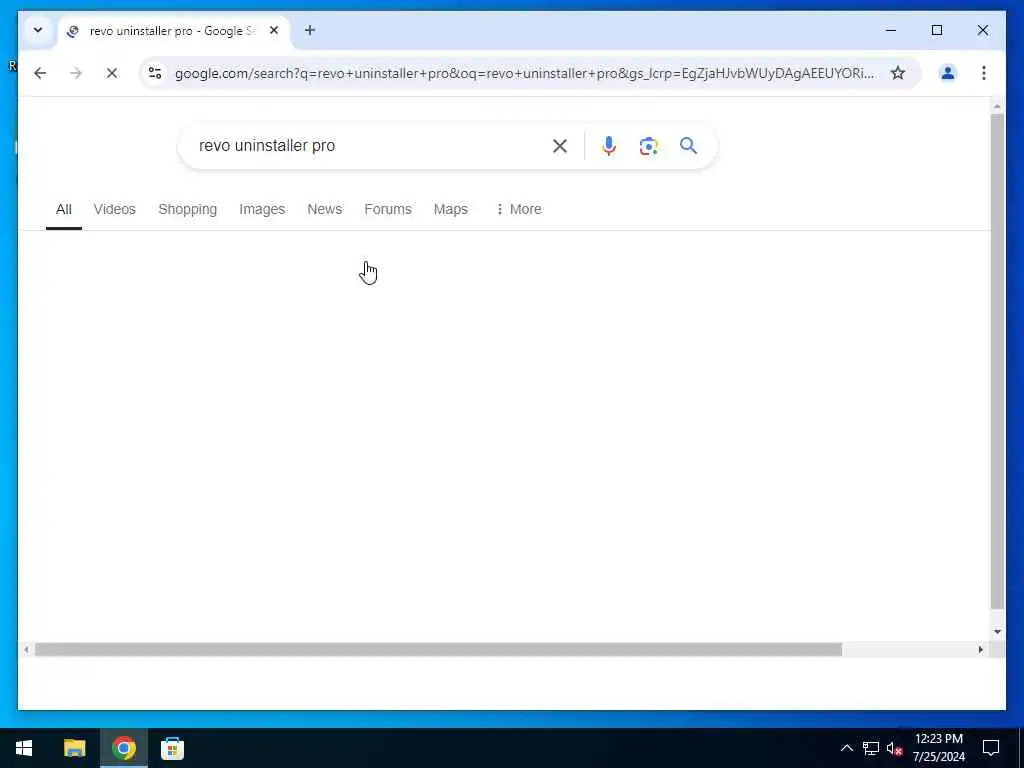Clear the search box text
This screenshot has height=768, width=1024.
(x=560, y=146)
